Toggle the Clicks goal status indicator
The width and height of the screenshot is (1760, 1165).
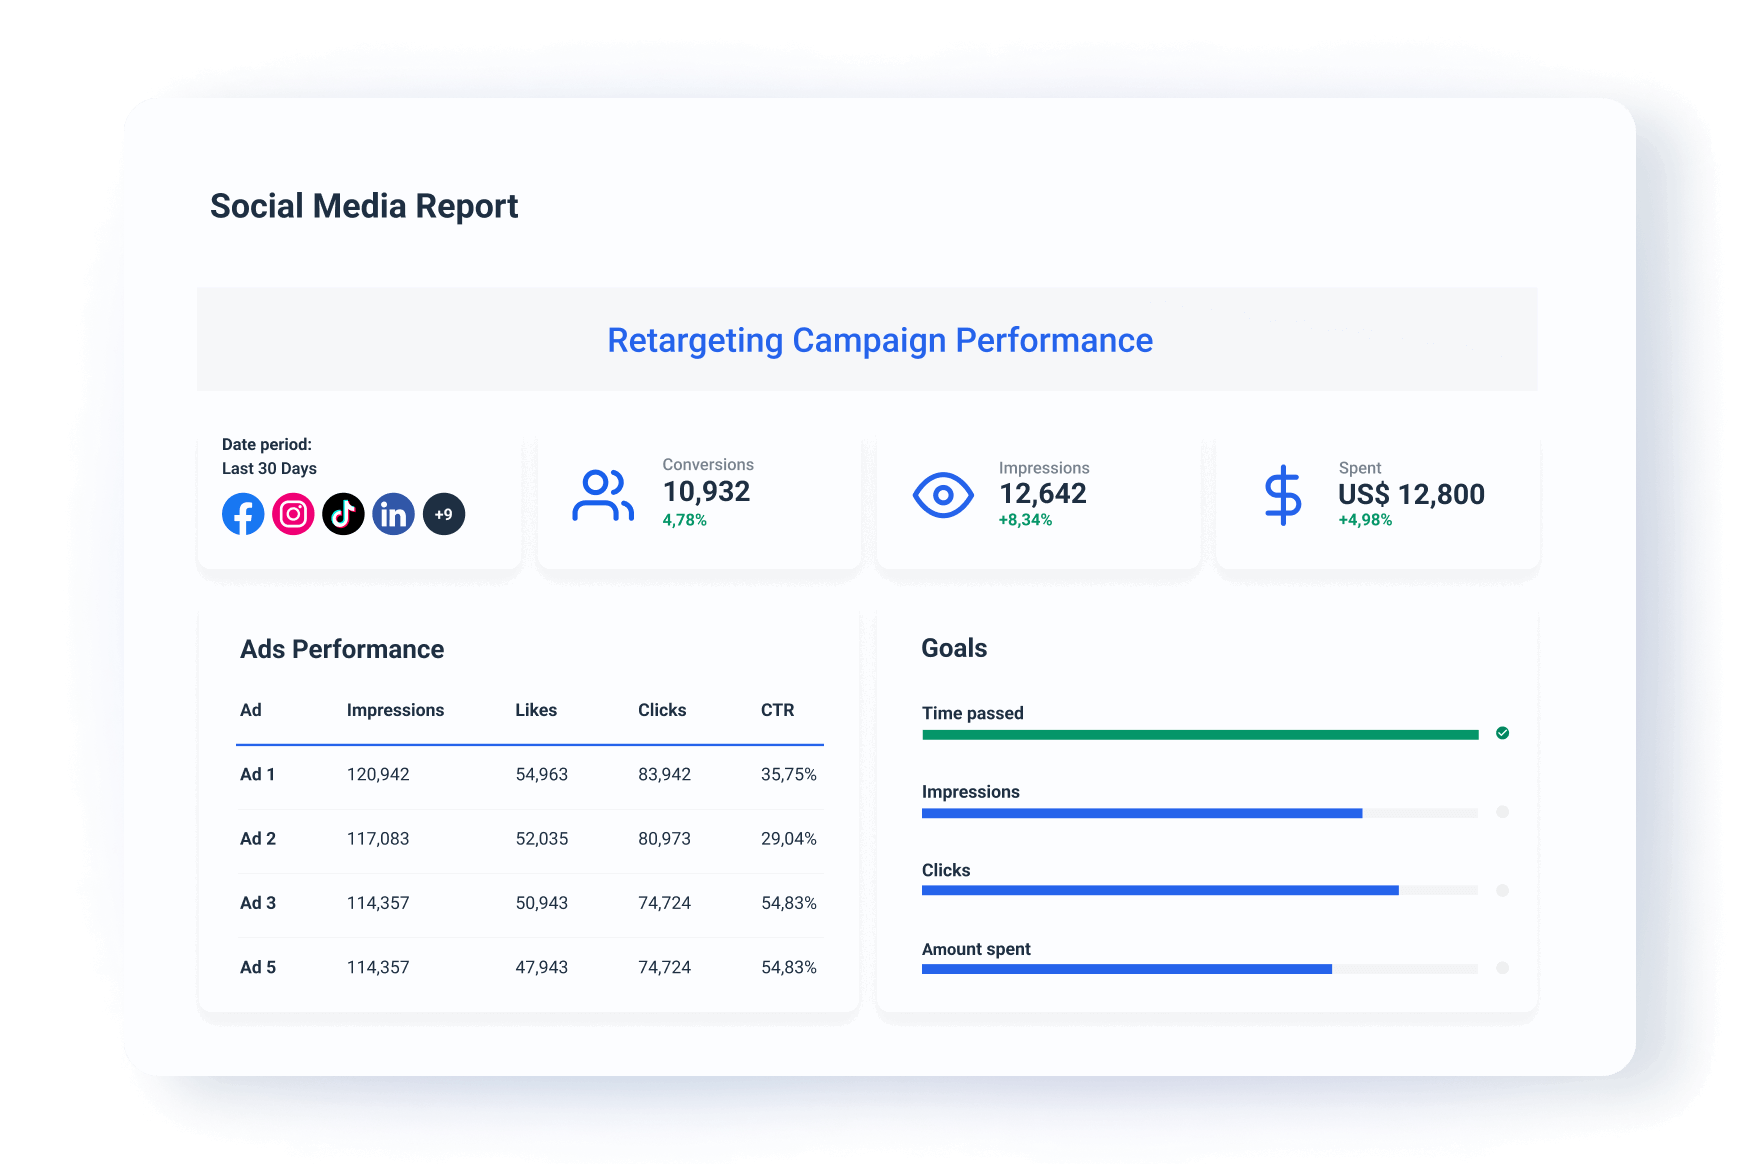click(1502, 890)
